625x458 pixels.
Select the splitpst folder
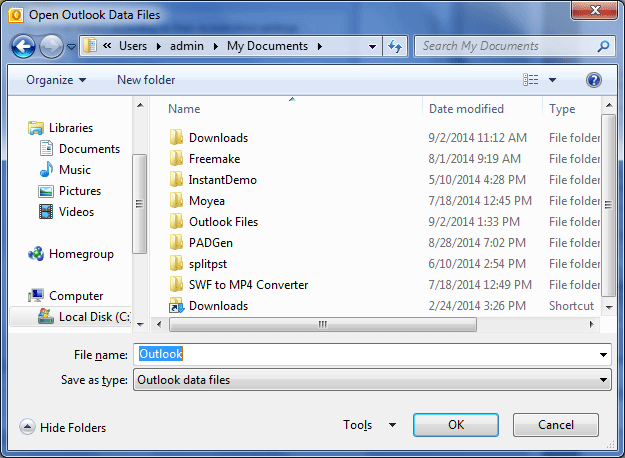(208, 264)
